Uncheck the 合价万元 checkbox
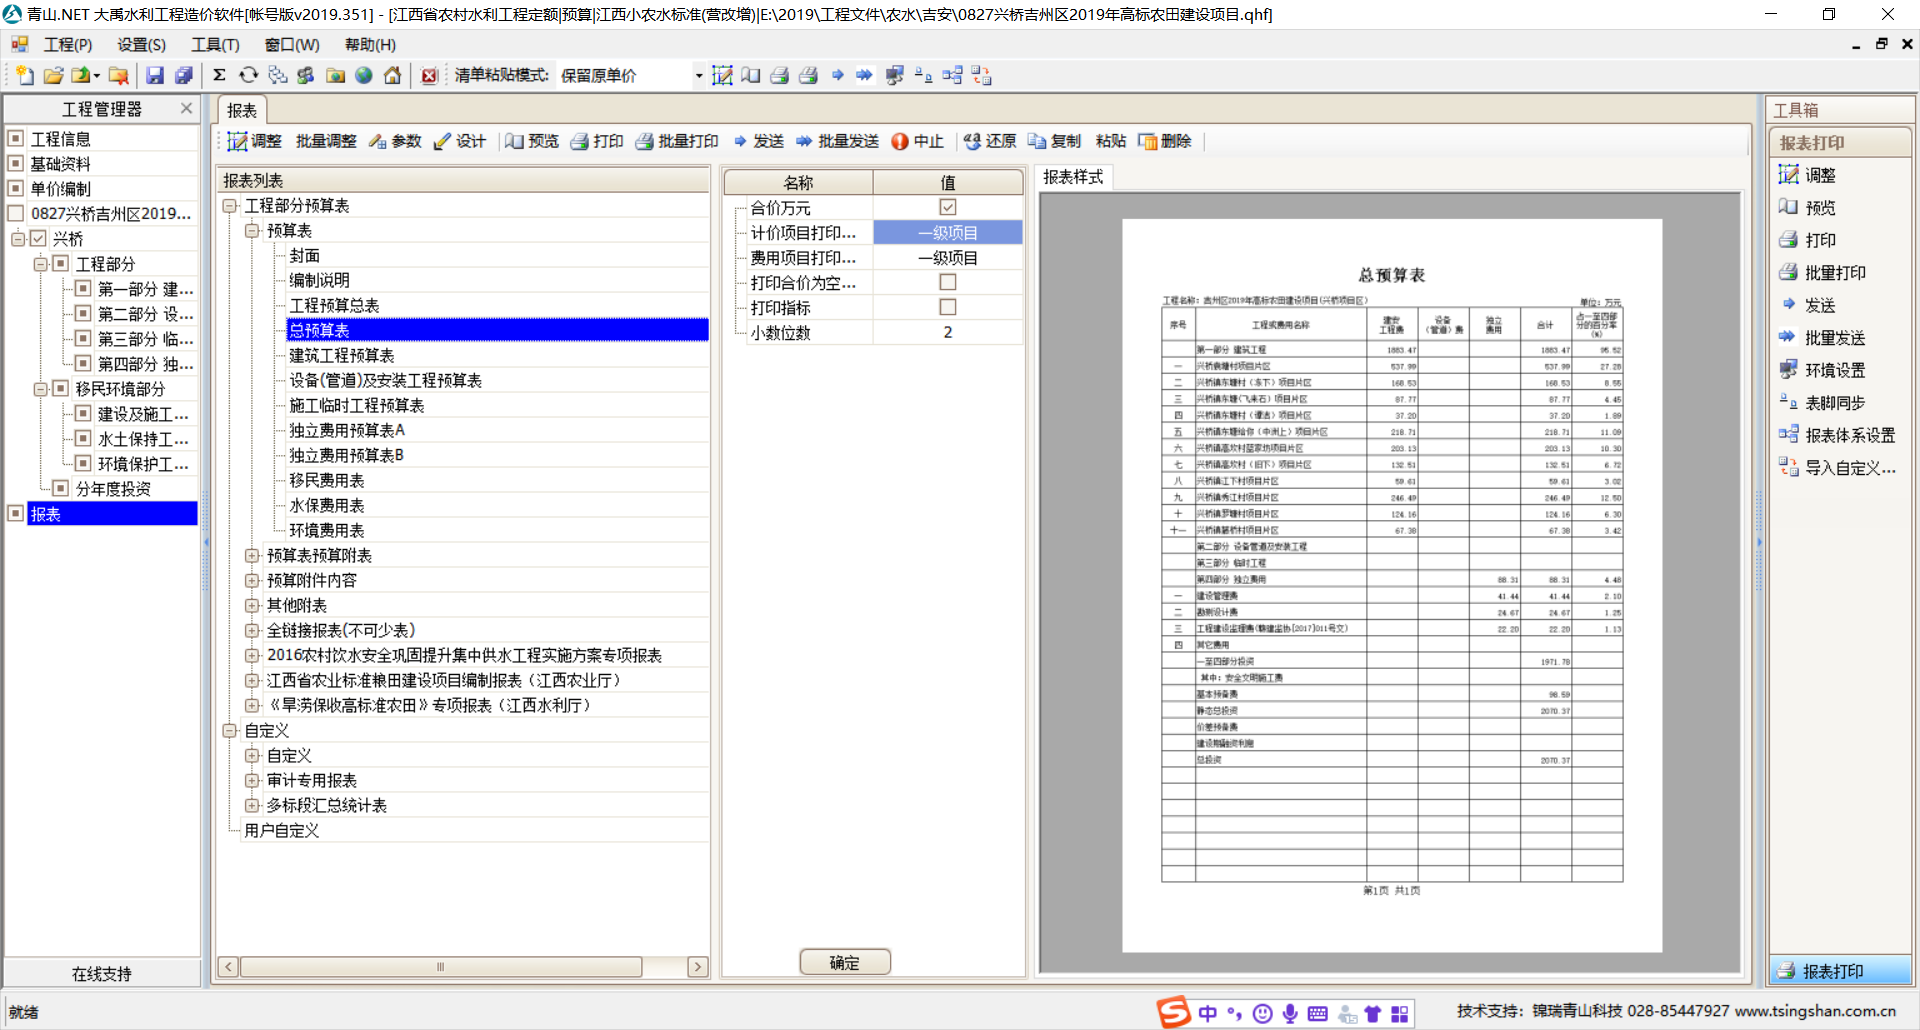Screen dimensions: 1920x1030 click(948, 207)
